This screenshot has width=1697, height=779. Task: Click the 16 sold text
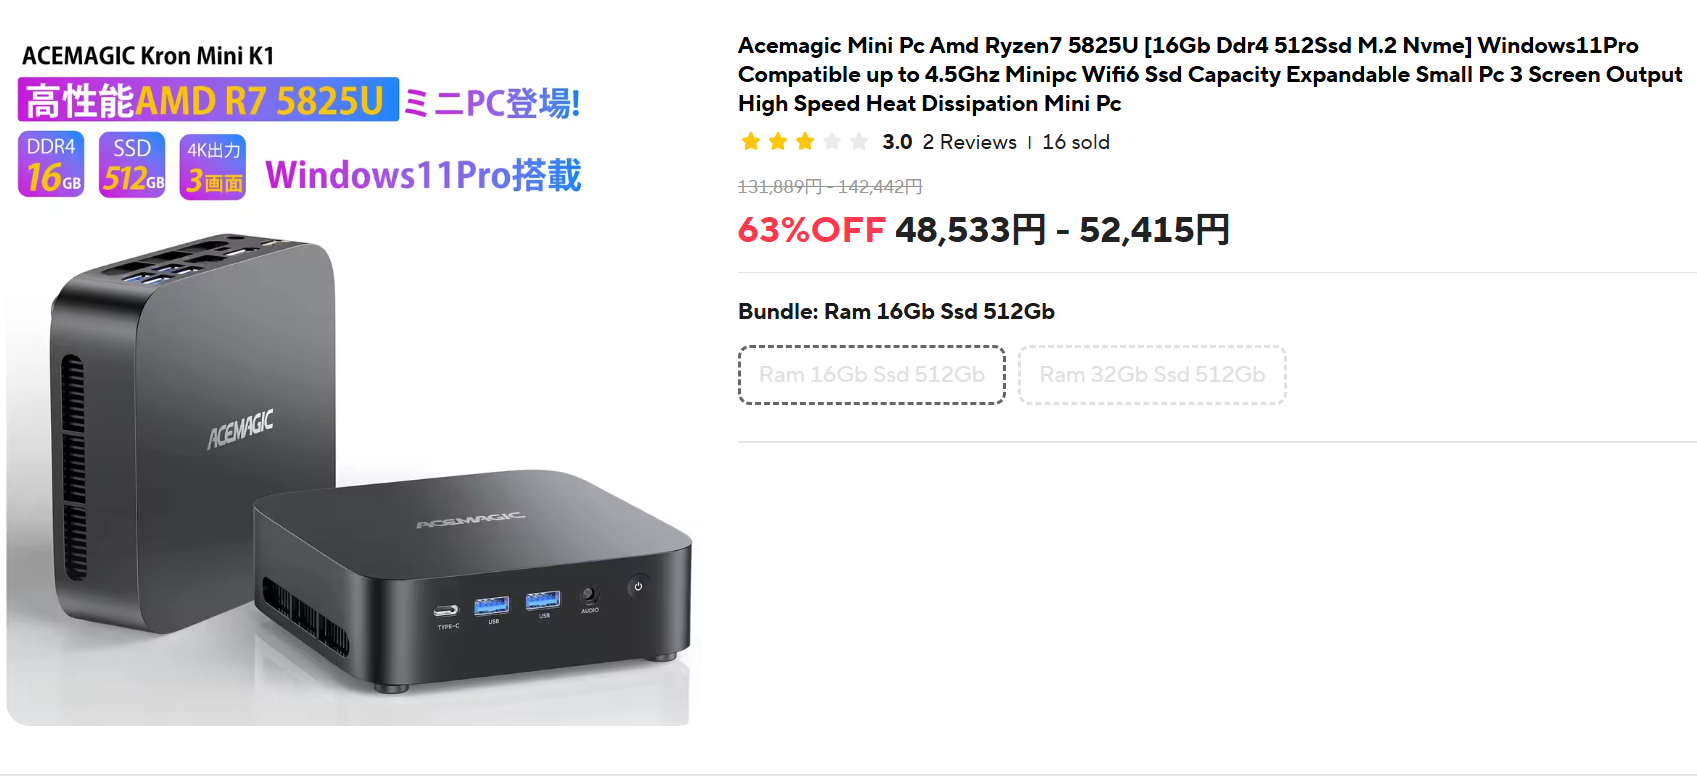[x=1076, y=142]
